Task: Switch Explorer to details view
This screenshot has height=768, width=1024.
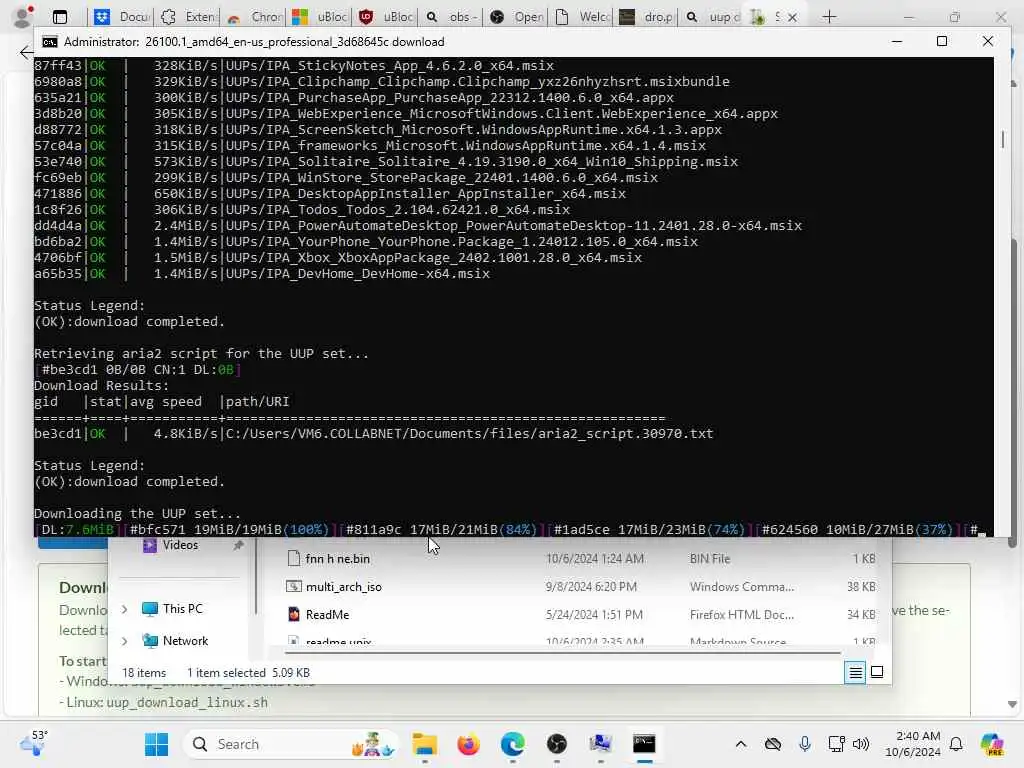Action: (x=855, y=672)
